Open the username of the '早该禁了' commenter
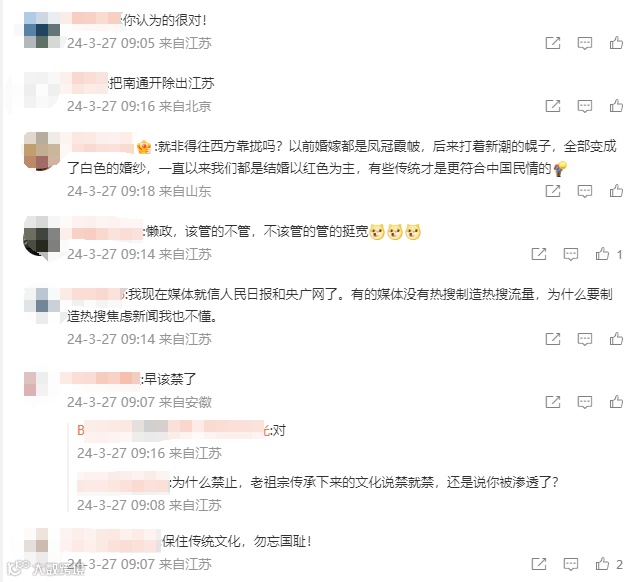The image size is (636, 582). click(x=100, y=378)
